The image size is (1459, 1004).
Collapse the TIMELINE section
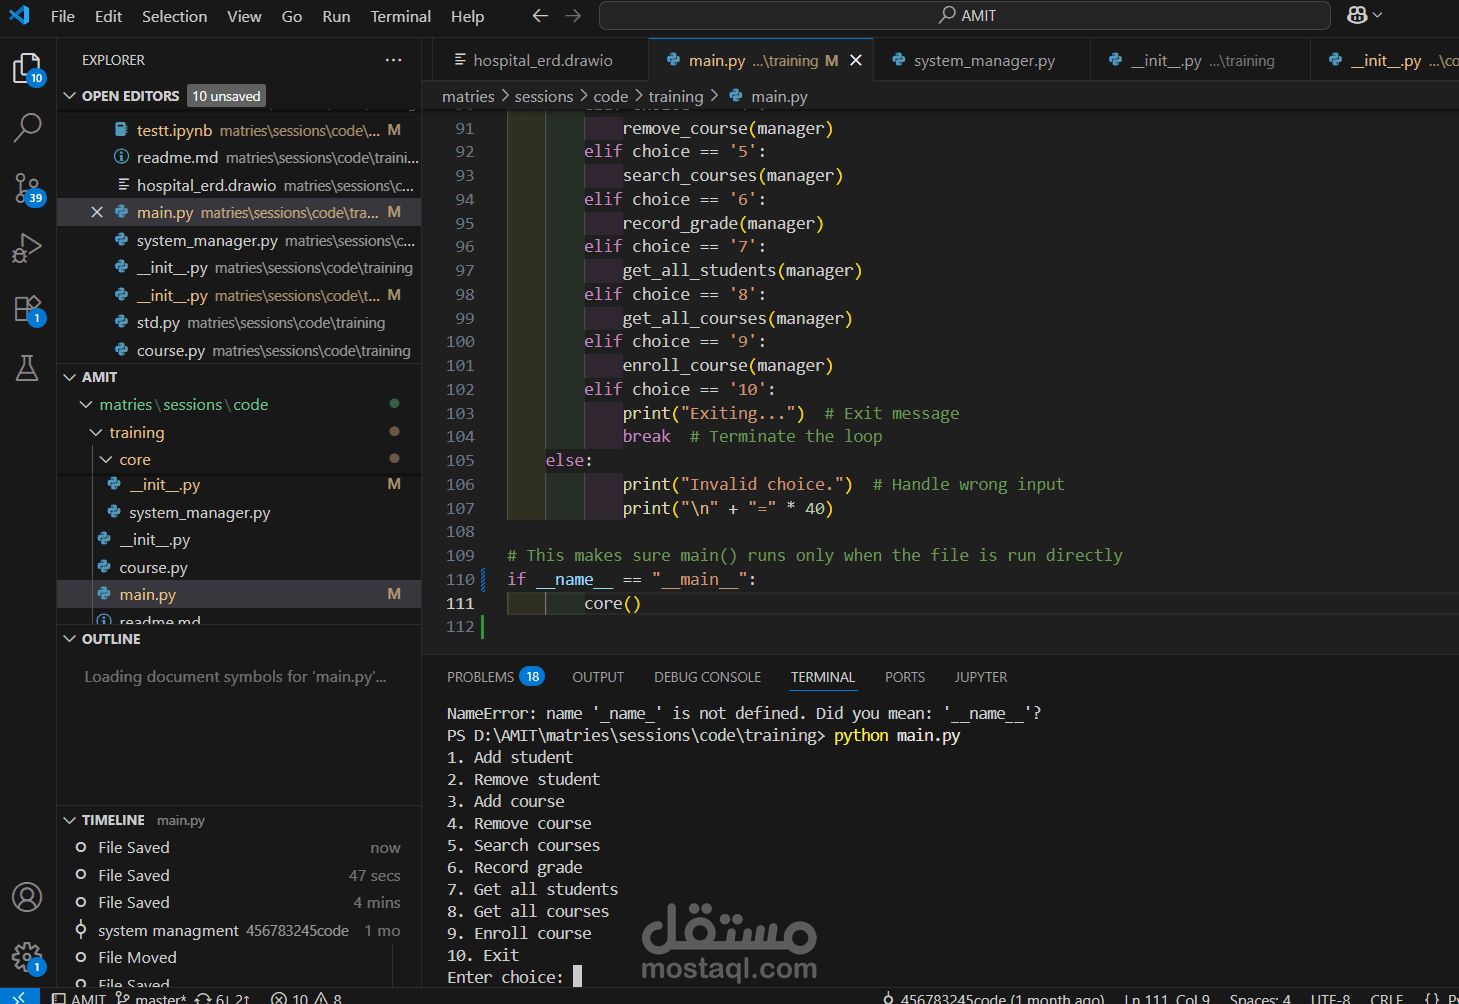[69, 819]
